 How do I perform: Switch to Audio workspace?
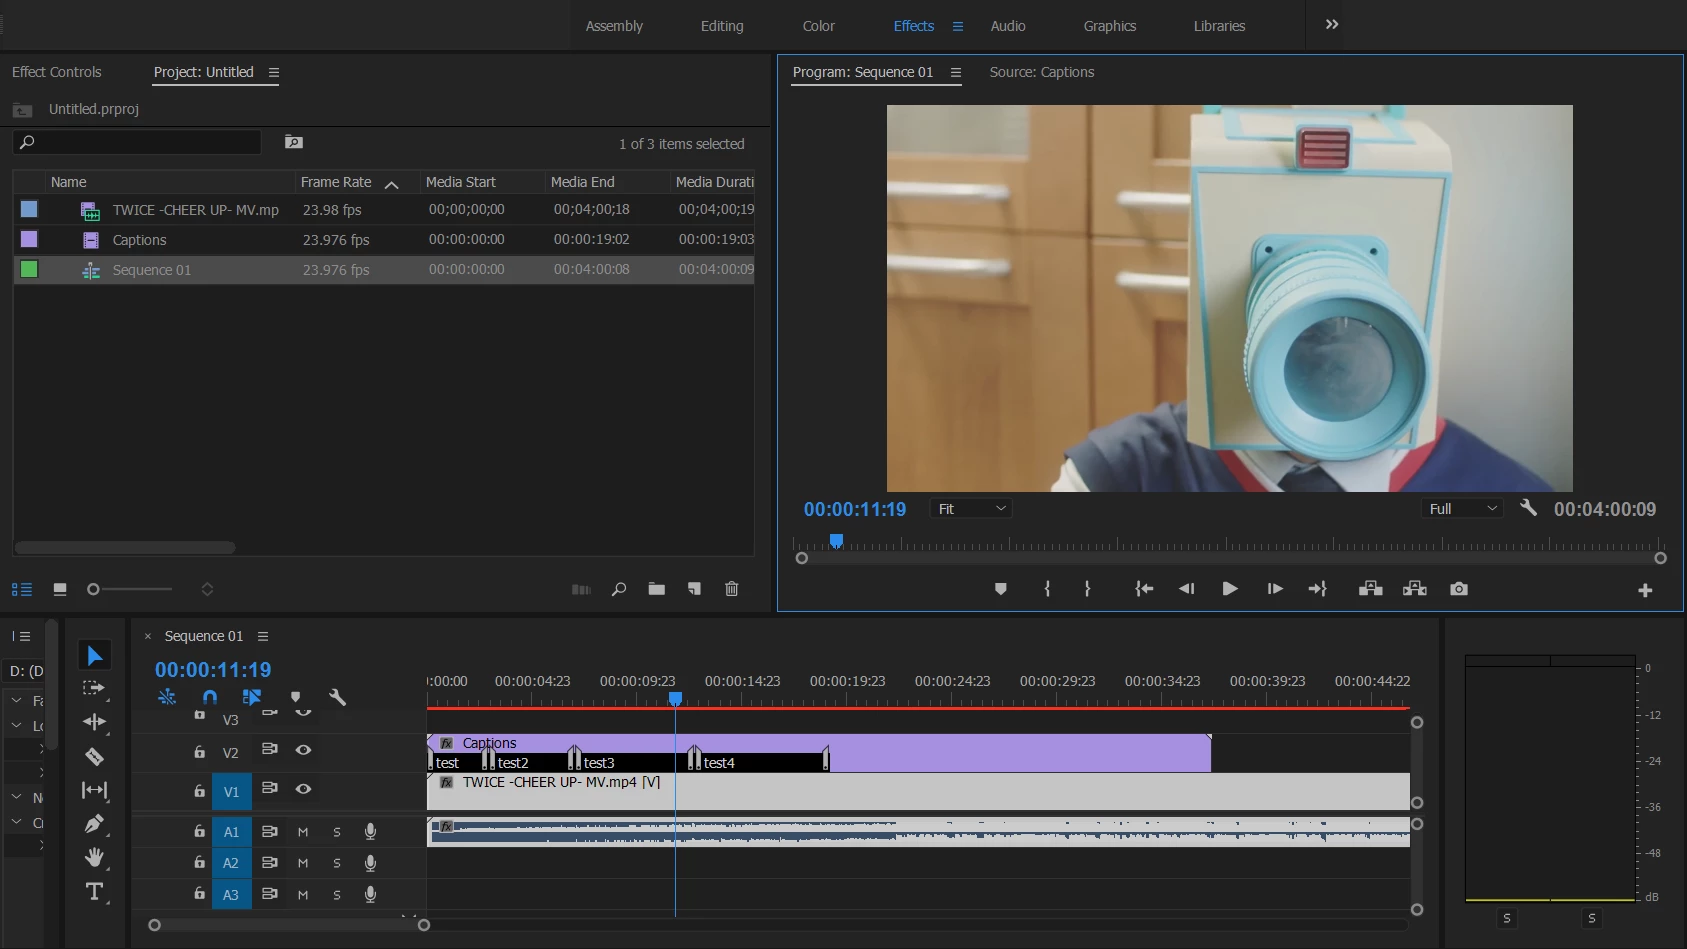1008,26
